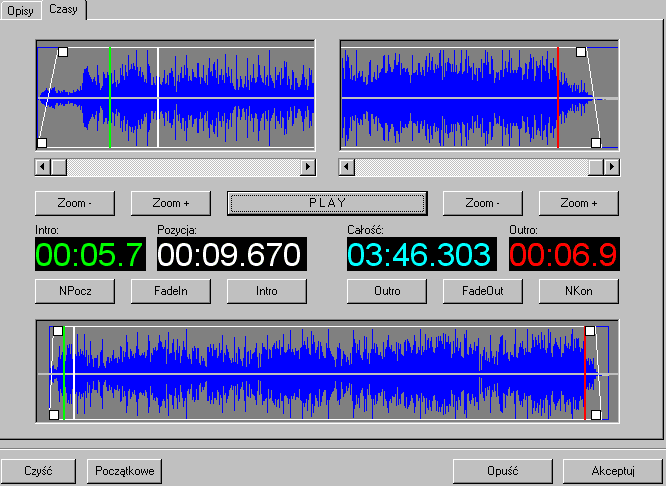The image size is (666, 486).
Task: Click the Całość time 03:46.303
Action: click(422, 254)
